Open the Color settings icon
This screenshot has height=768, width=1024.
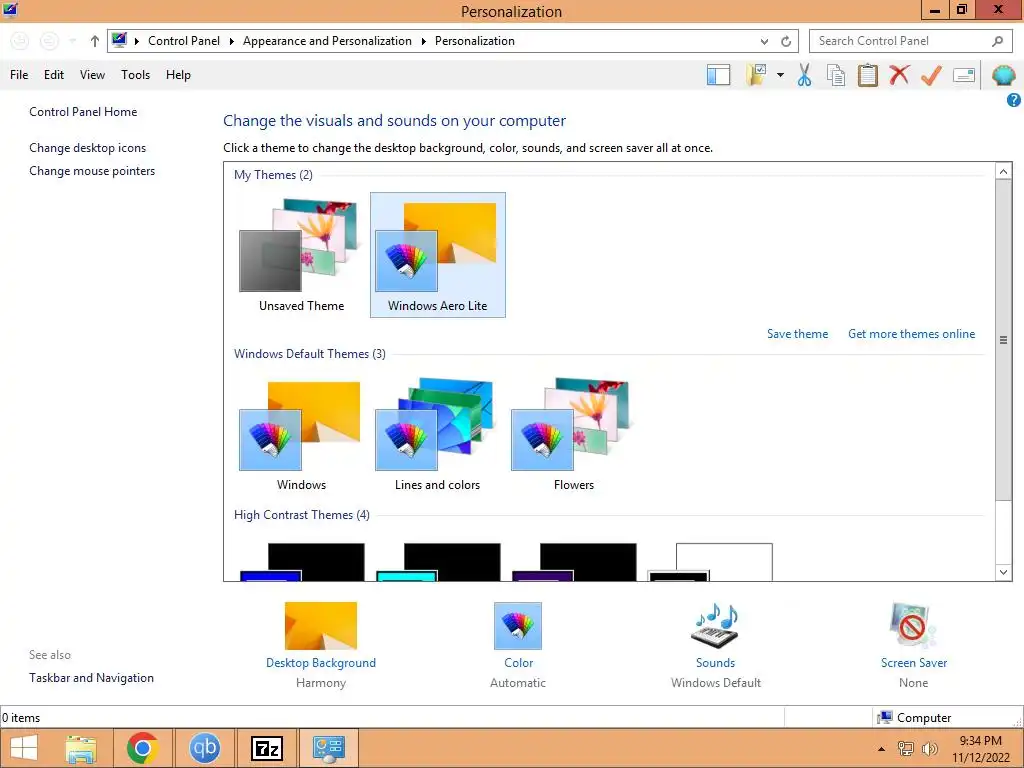[x=518, y=626]
